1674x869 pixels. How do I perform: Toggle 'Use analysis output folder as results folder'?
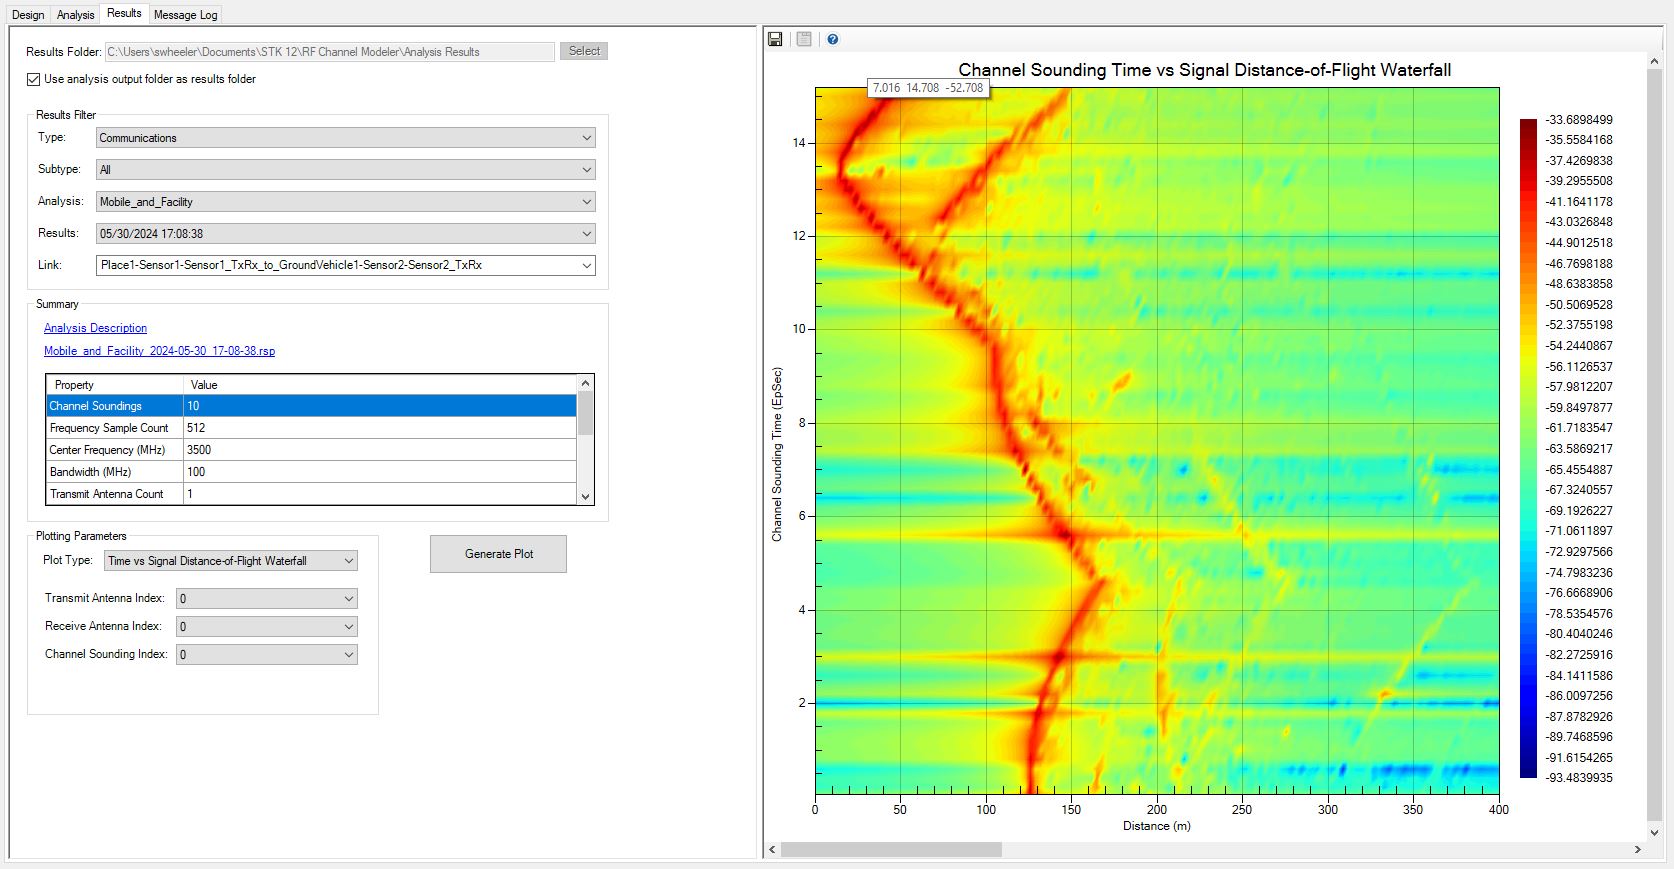click(x=34, y=79)
